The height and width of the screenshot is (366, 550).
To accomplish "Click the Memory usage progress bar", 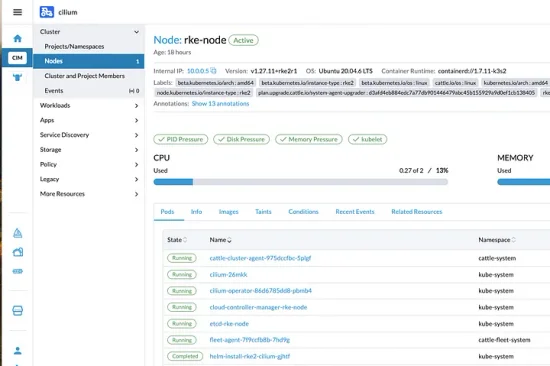I will coord(524,182).
